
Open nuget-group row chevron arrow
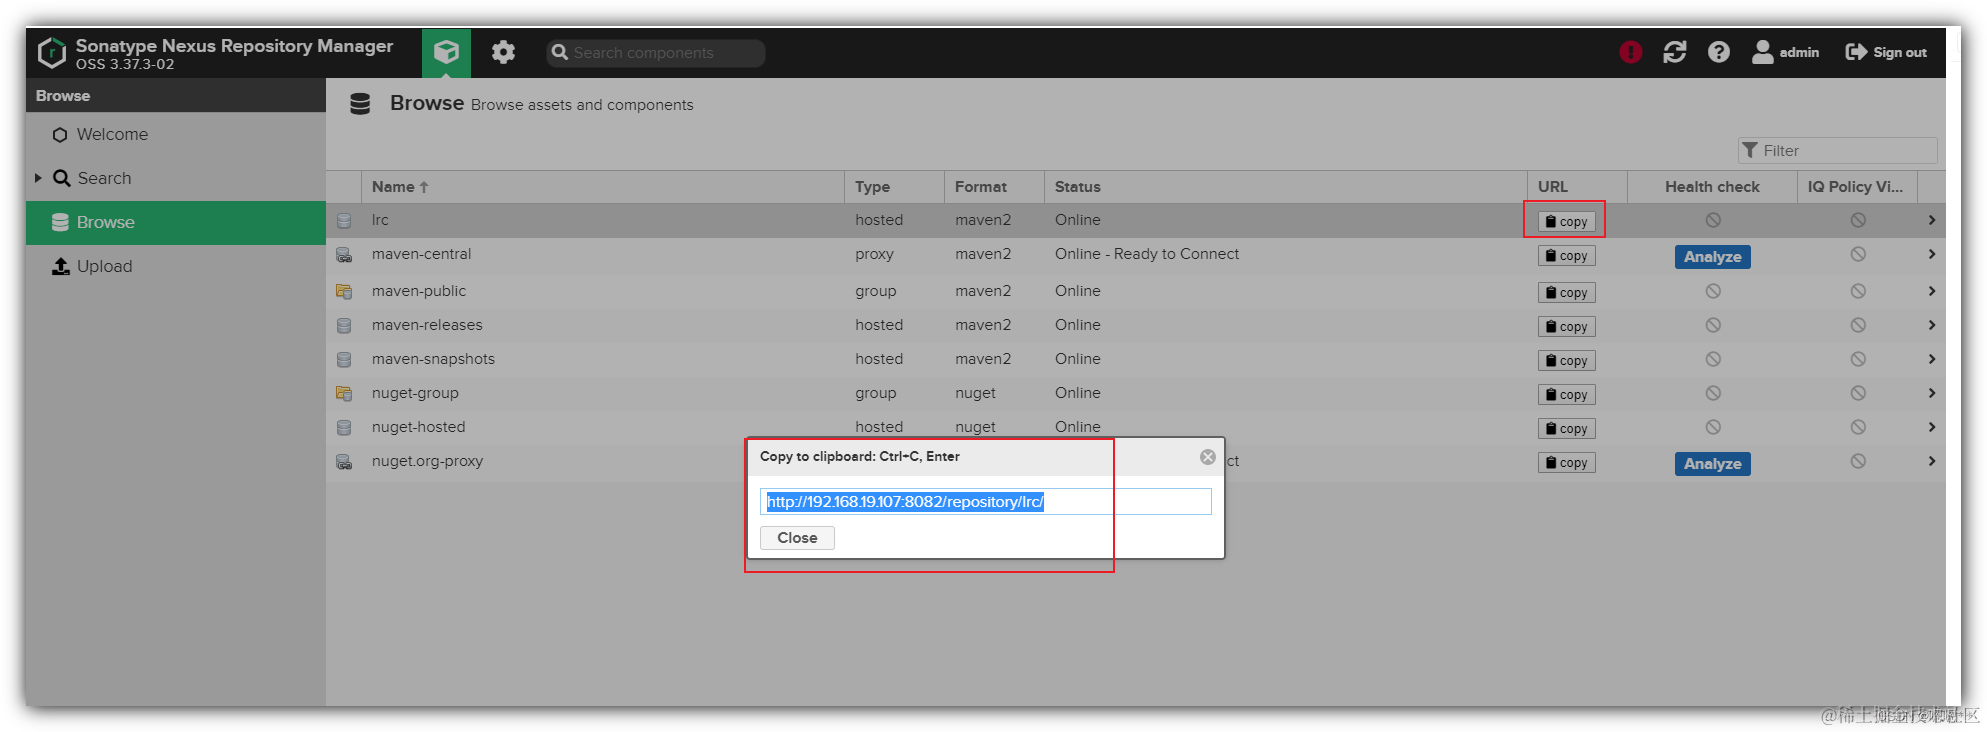(x=1931, y=393)
